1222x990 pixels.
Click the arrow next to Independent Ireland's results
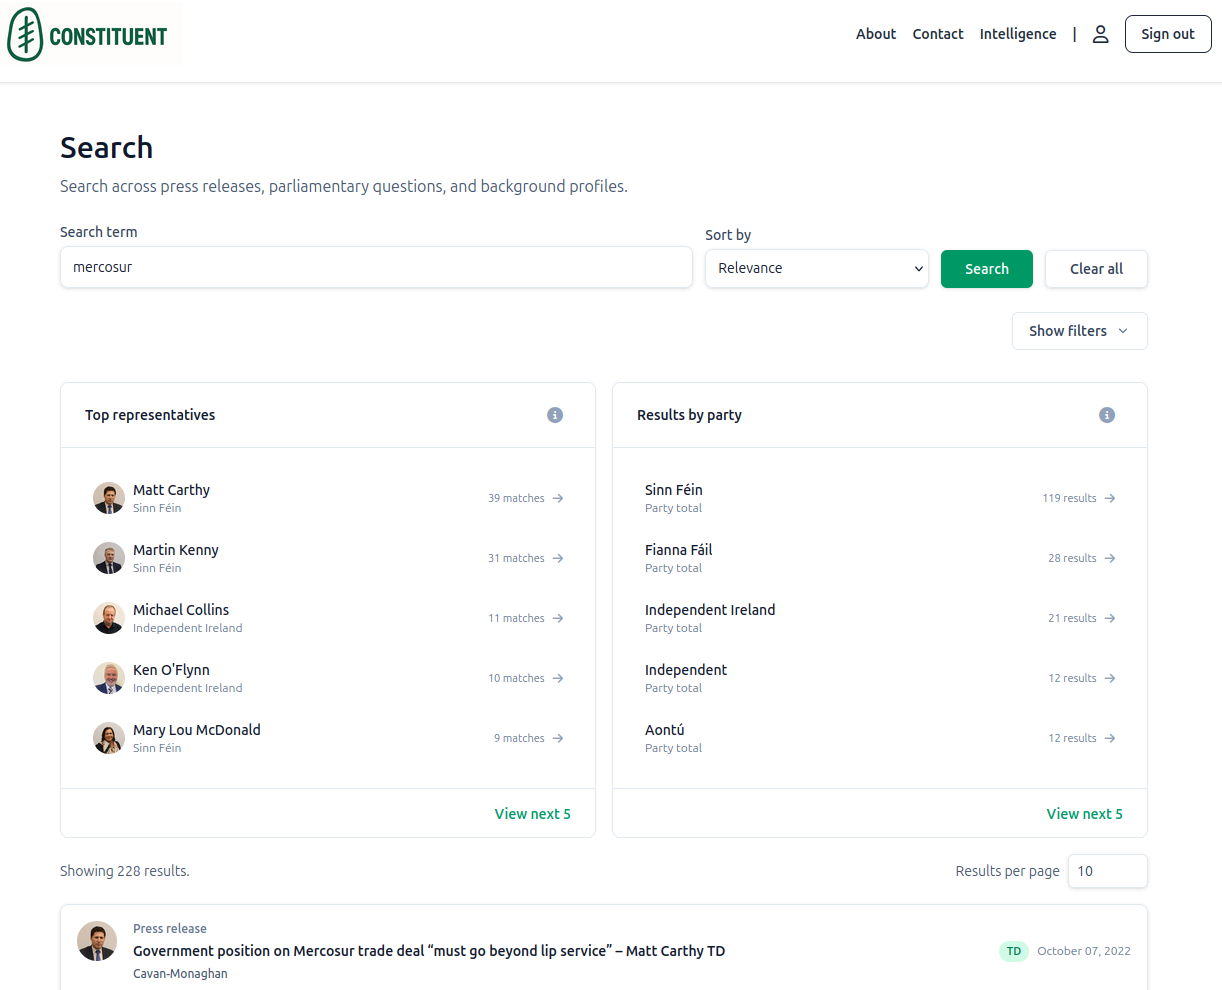pos(1110,618)
